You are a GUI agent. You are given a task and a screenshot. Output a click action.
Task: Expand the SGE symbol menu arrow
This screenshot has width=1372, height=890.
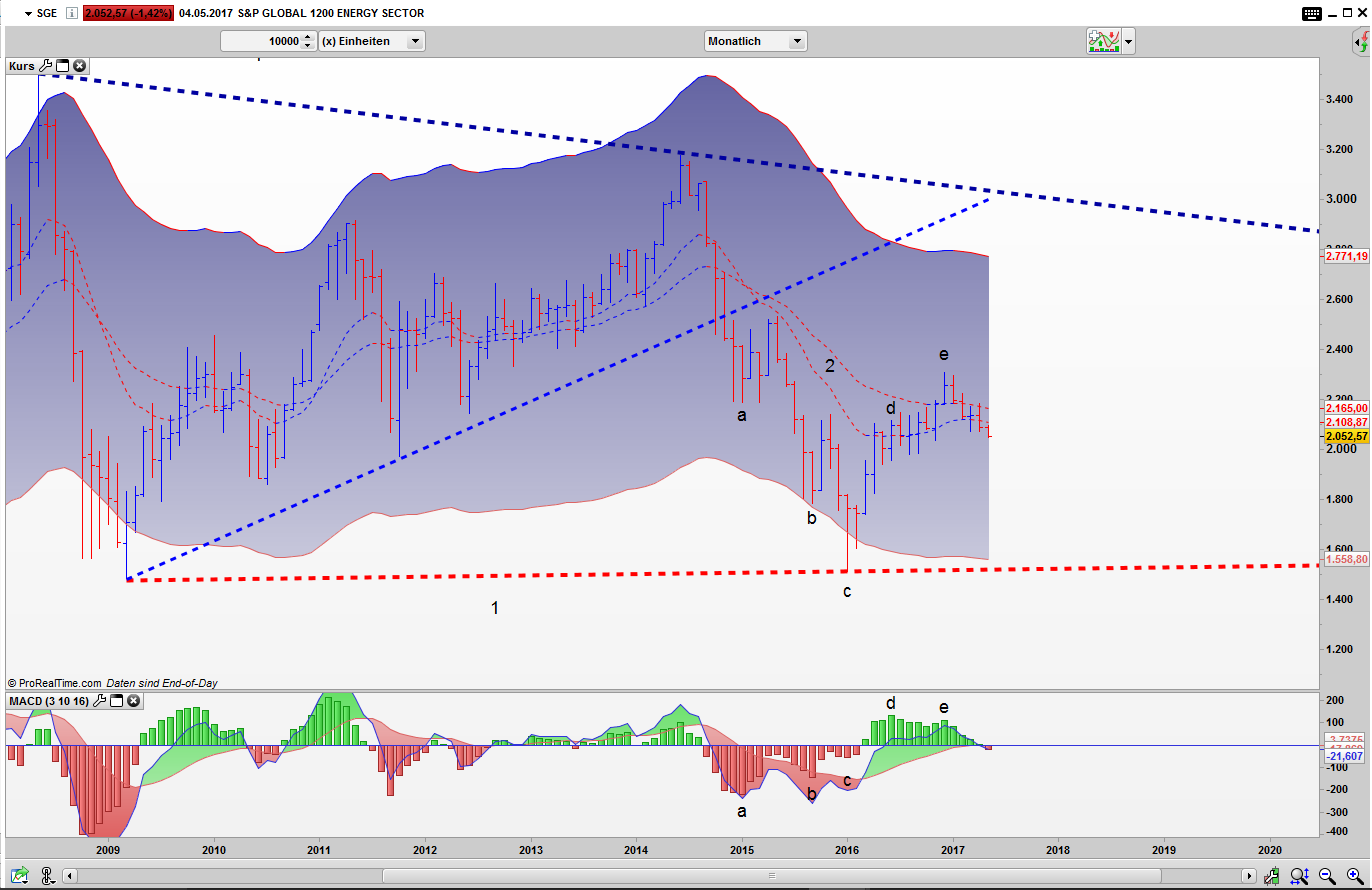26,13
